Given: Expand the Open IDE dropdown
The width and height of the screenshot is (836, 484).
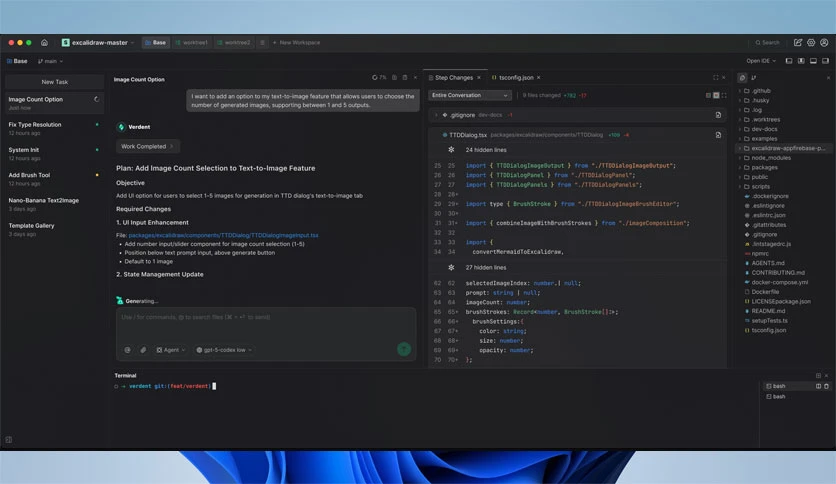Looking at the screenshot, I should 761,61.
